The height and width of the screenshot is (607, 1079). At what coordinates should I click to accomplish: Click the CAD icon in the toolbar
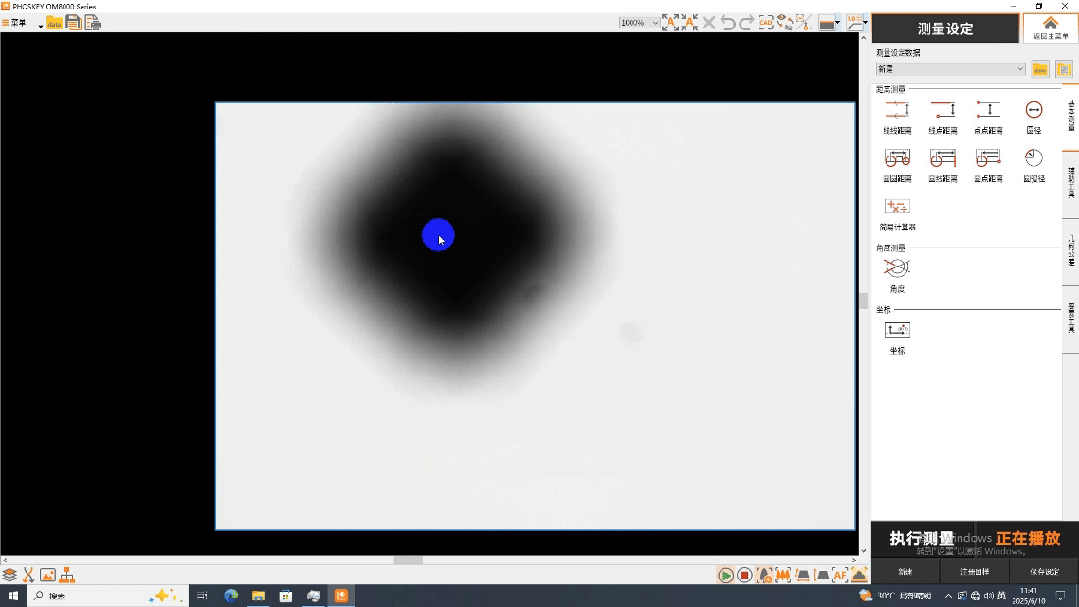click(x=766, y=22)
